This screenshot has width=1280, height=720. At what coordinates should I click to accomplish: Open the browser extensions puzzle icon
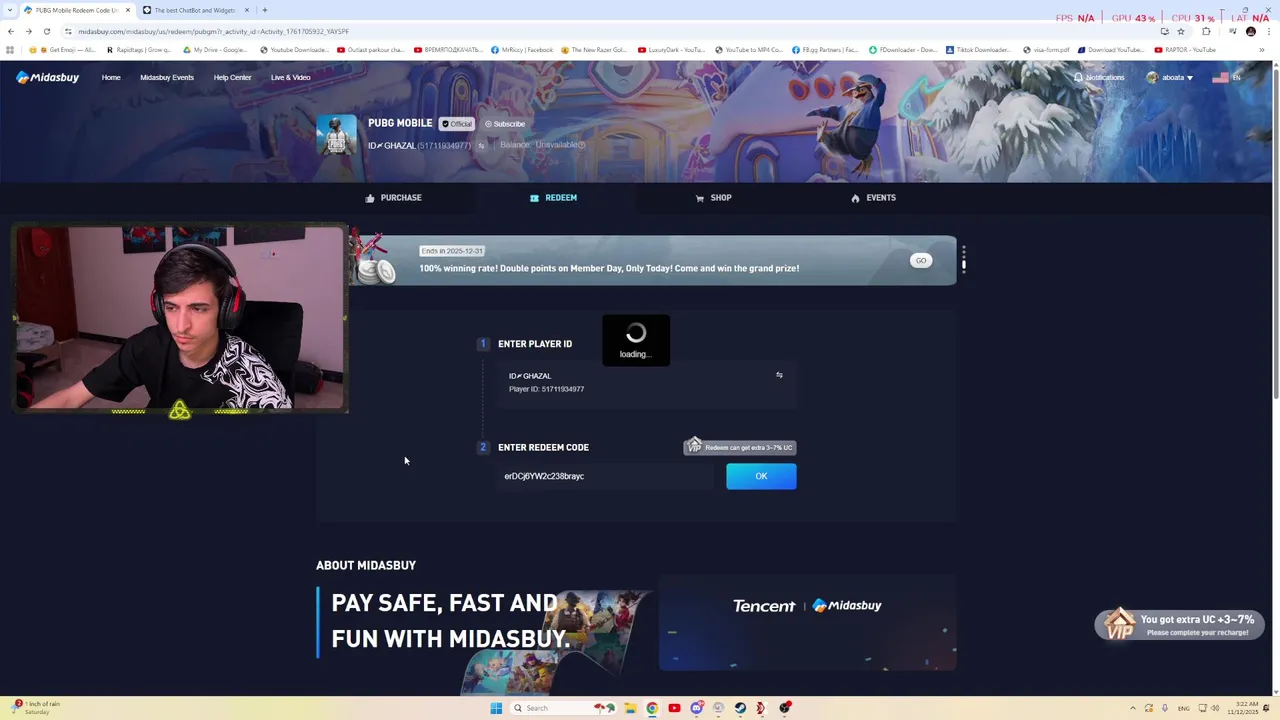[x=1206, y=31]
